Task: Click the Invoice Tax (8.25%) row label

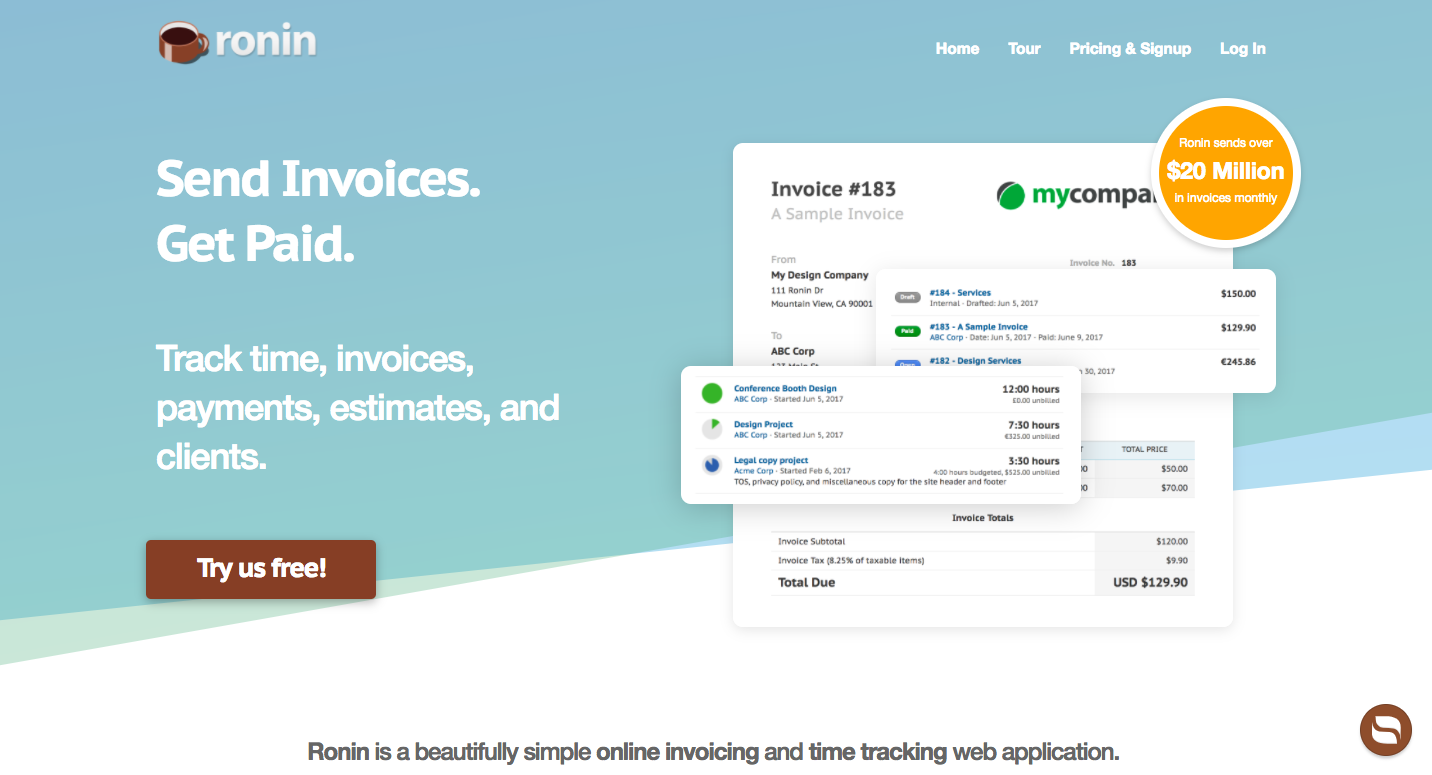Action: [851, 560]
